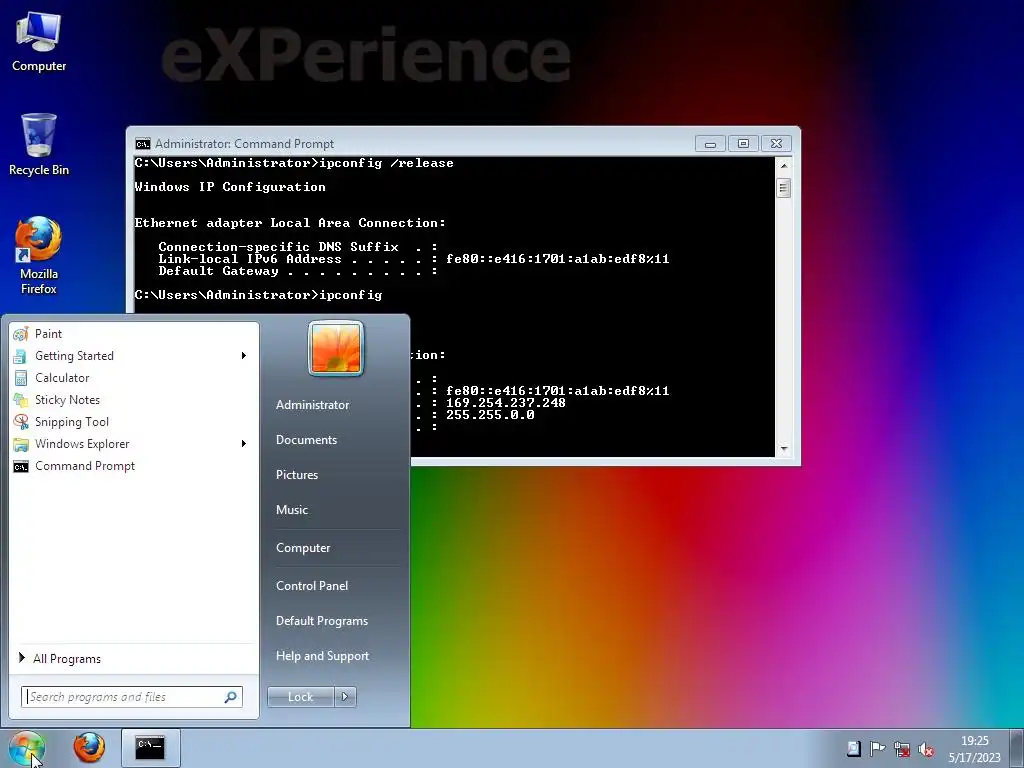Click 'Windows IP Configuration' line in console
The height and width of the screenshot is (768, 1024).
[x=230, y=187]
